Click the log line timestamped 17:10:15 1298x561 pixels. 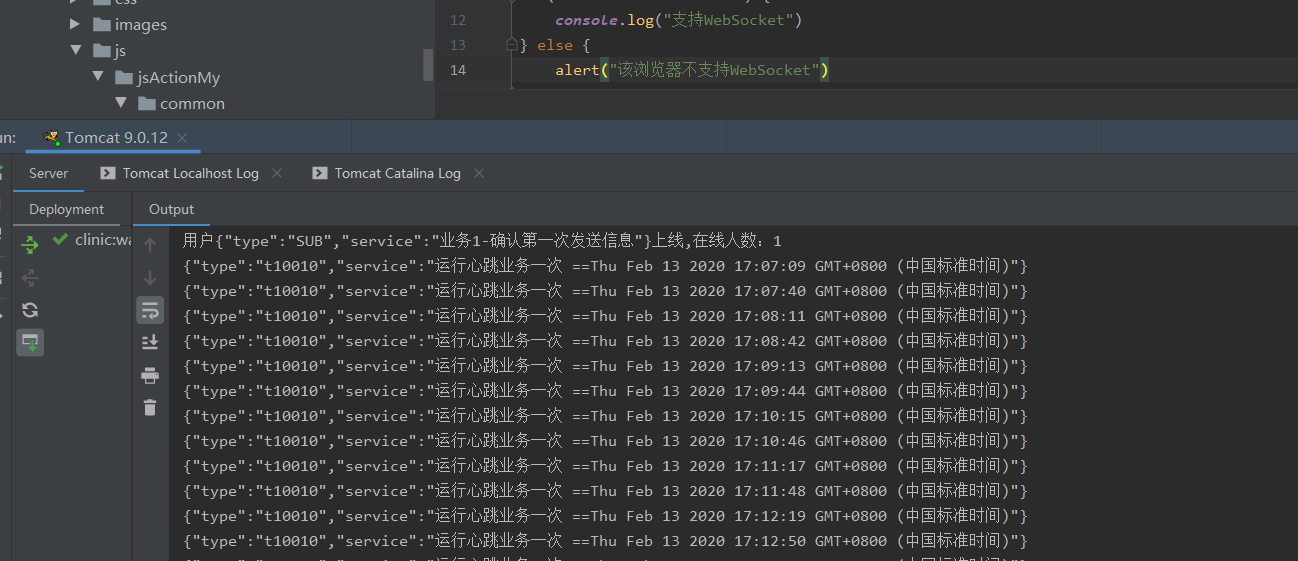[605, 416]
